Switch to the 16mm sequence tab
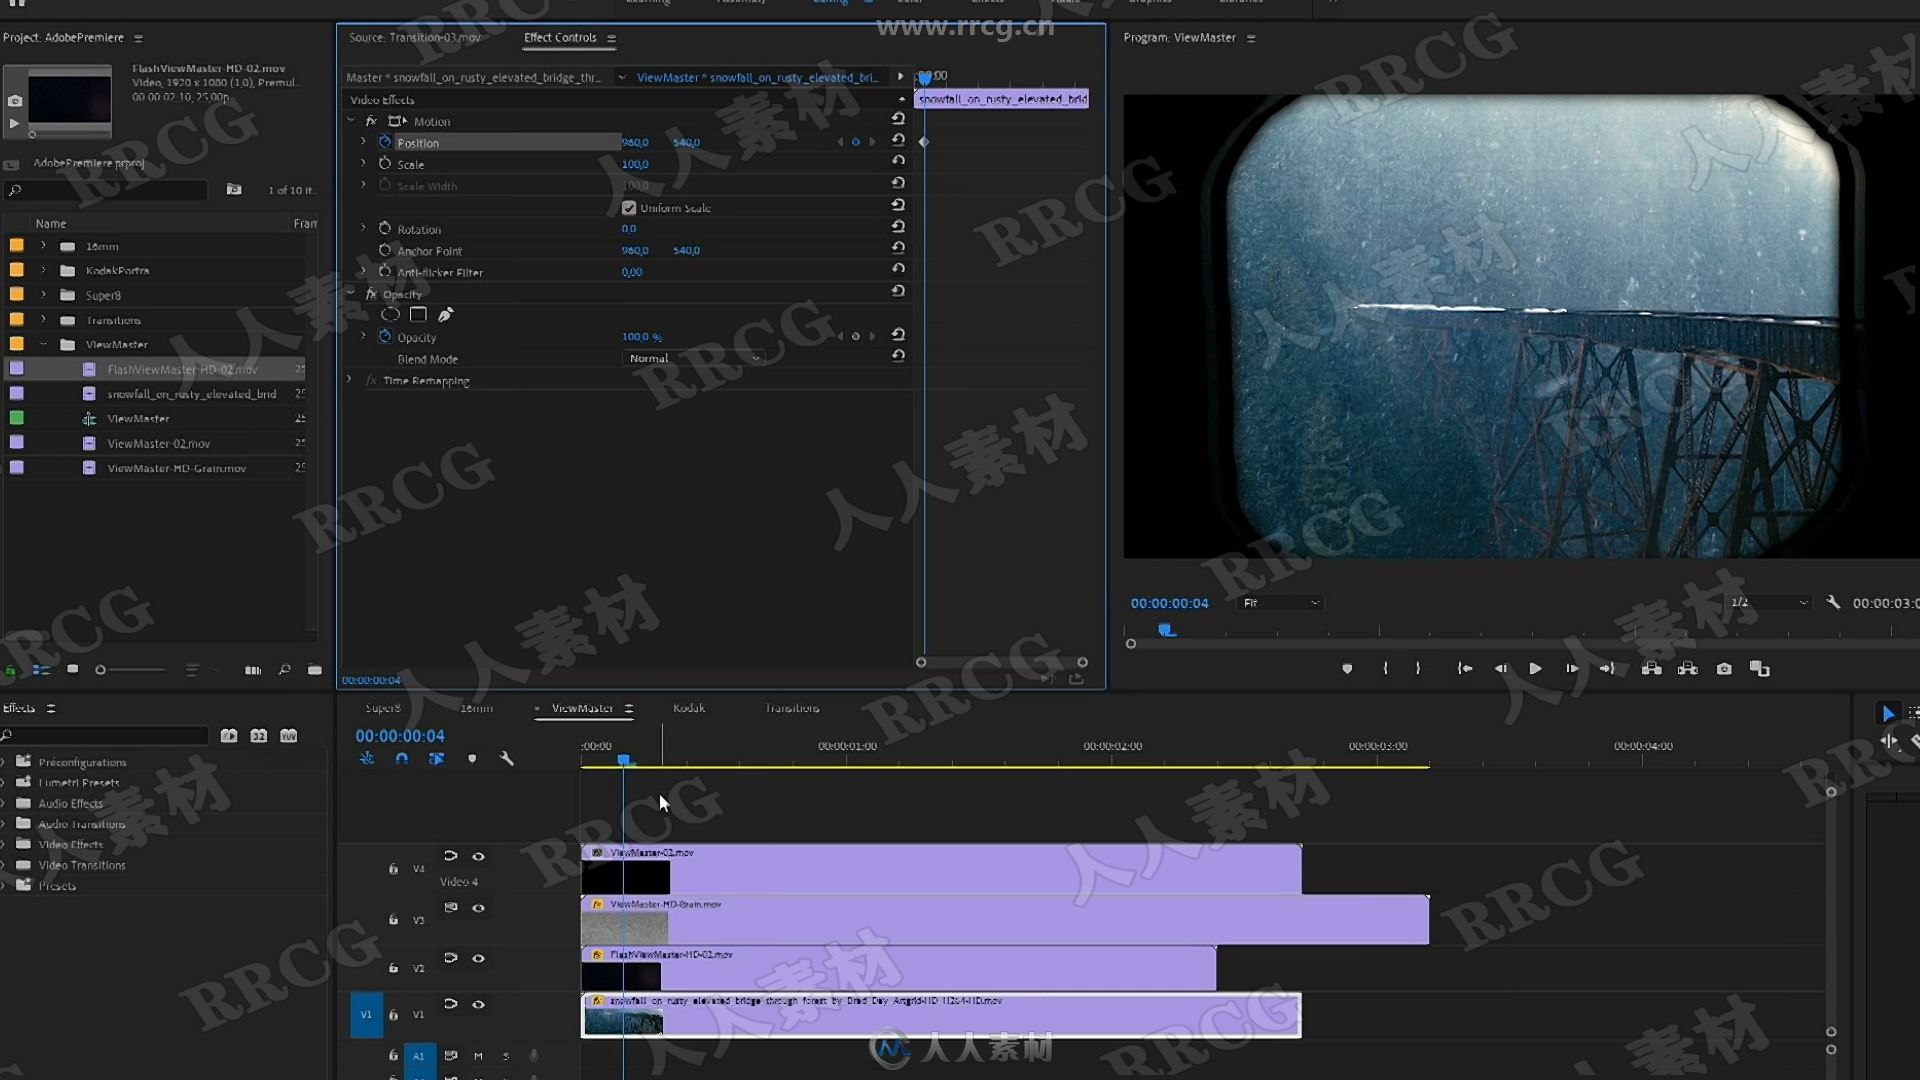Viewport: 1920px width, 1080px height. 476,708
